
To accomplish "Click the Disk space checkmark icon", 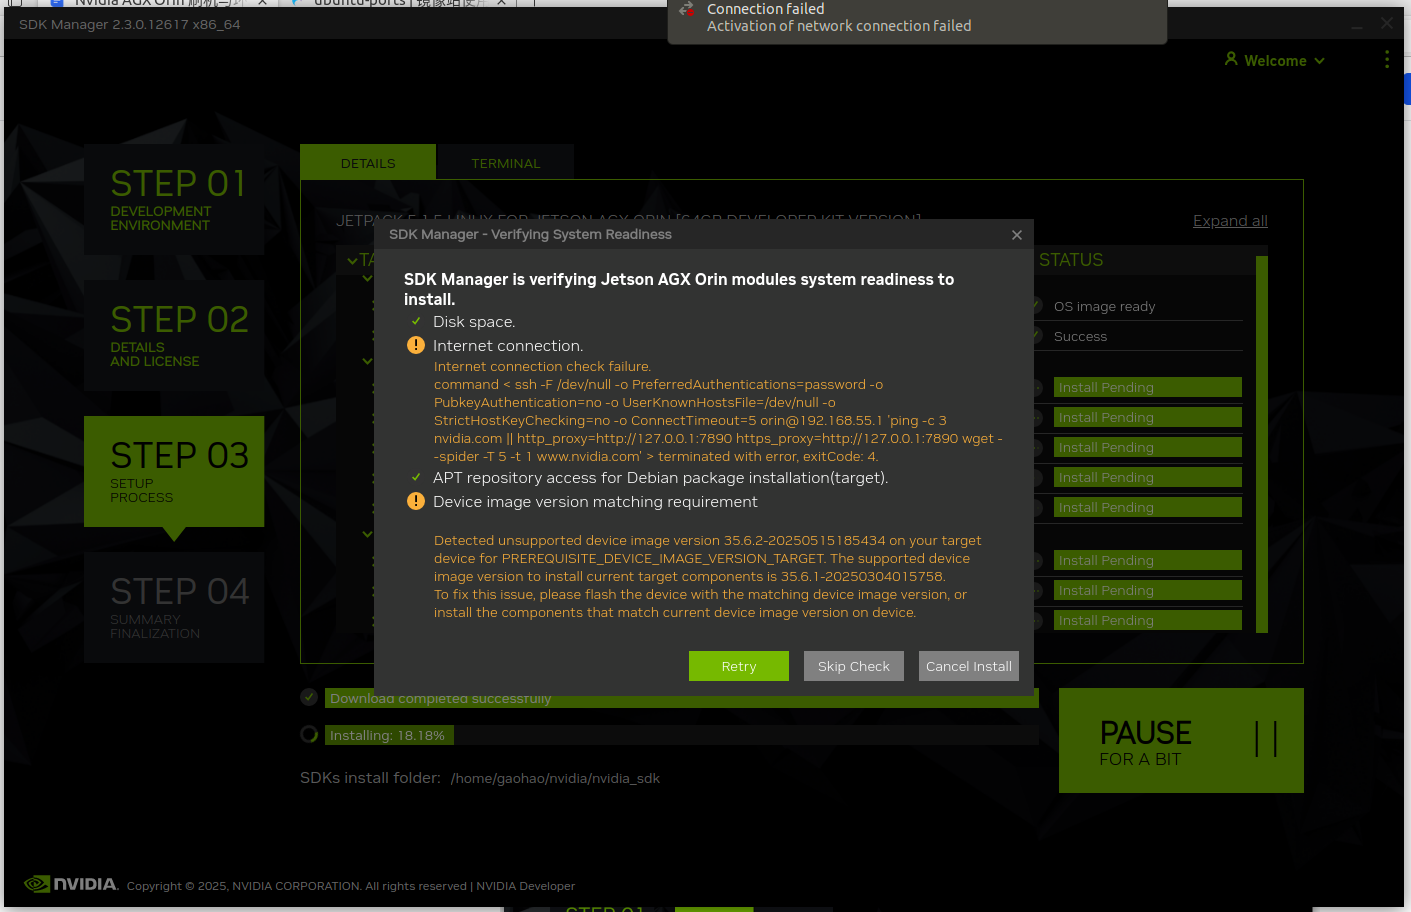I will click(x=416, y=321).
